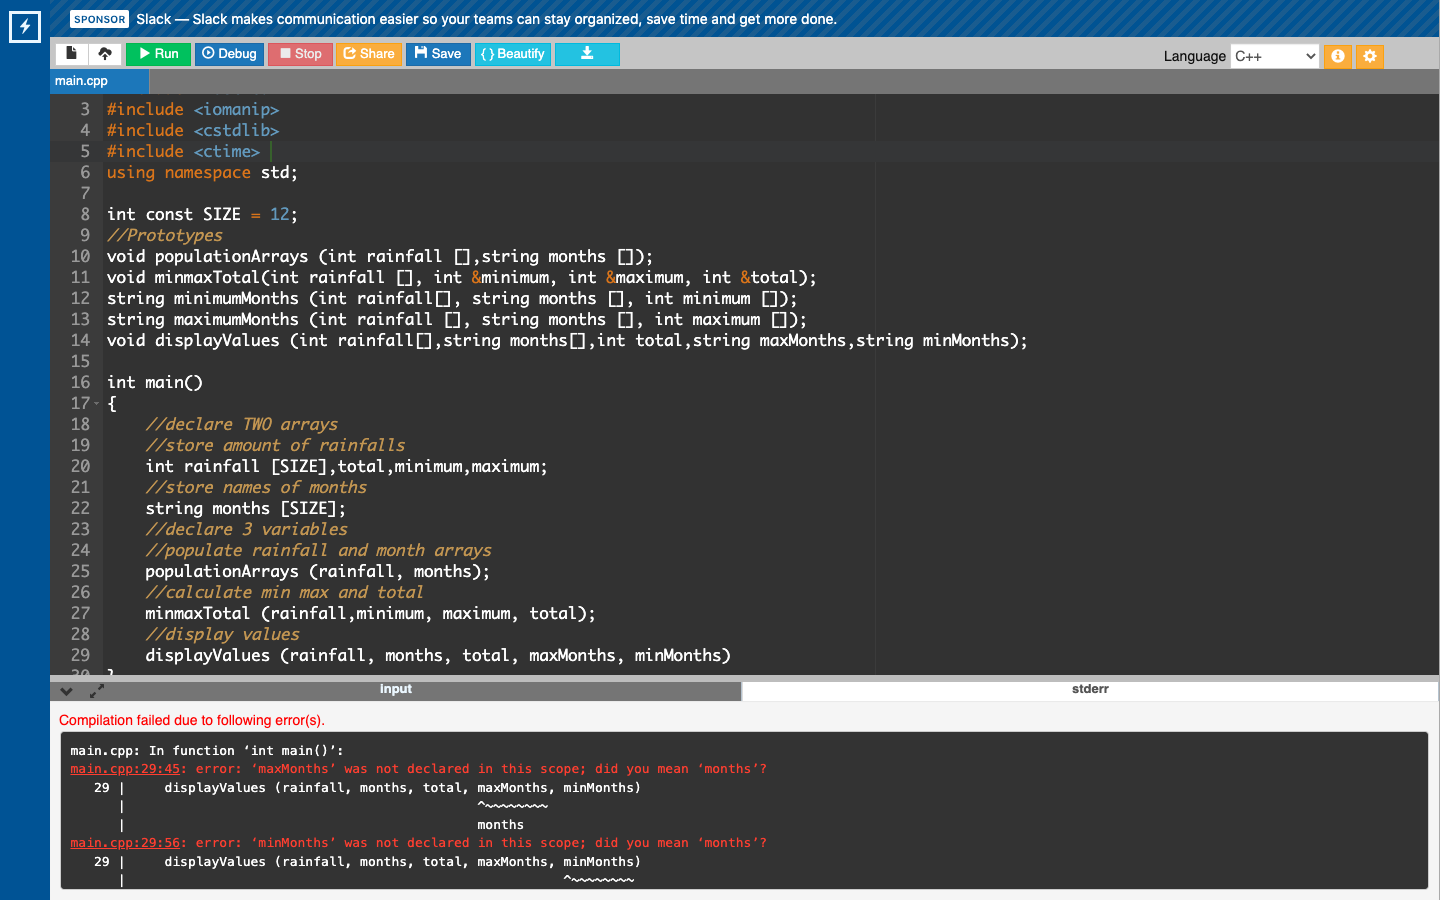This screenshot has height=900, width=1440.
Task: Click line number 8 in the gutter
Action: point(85,214)
